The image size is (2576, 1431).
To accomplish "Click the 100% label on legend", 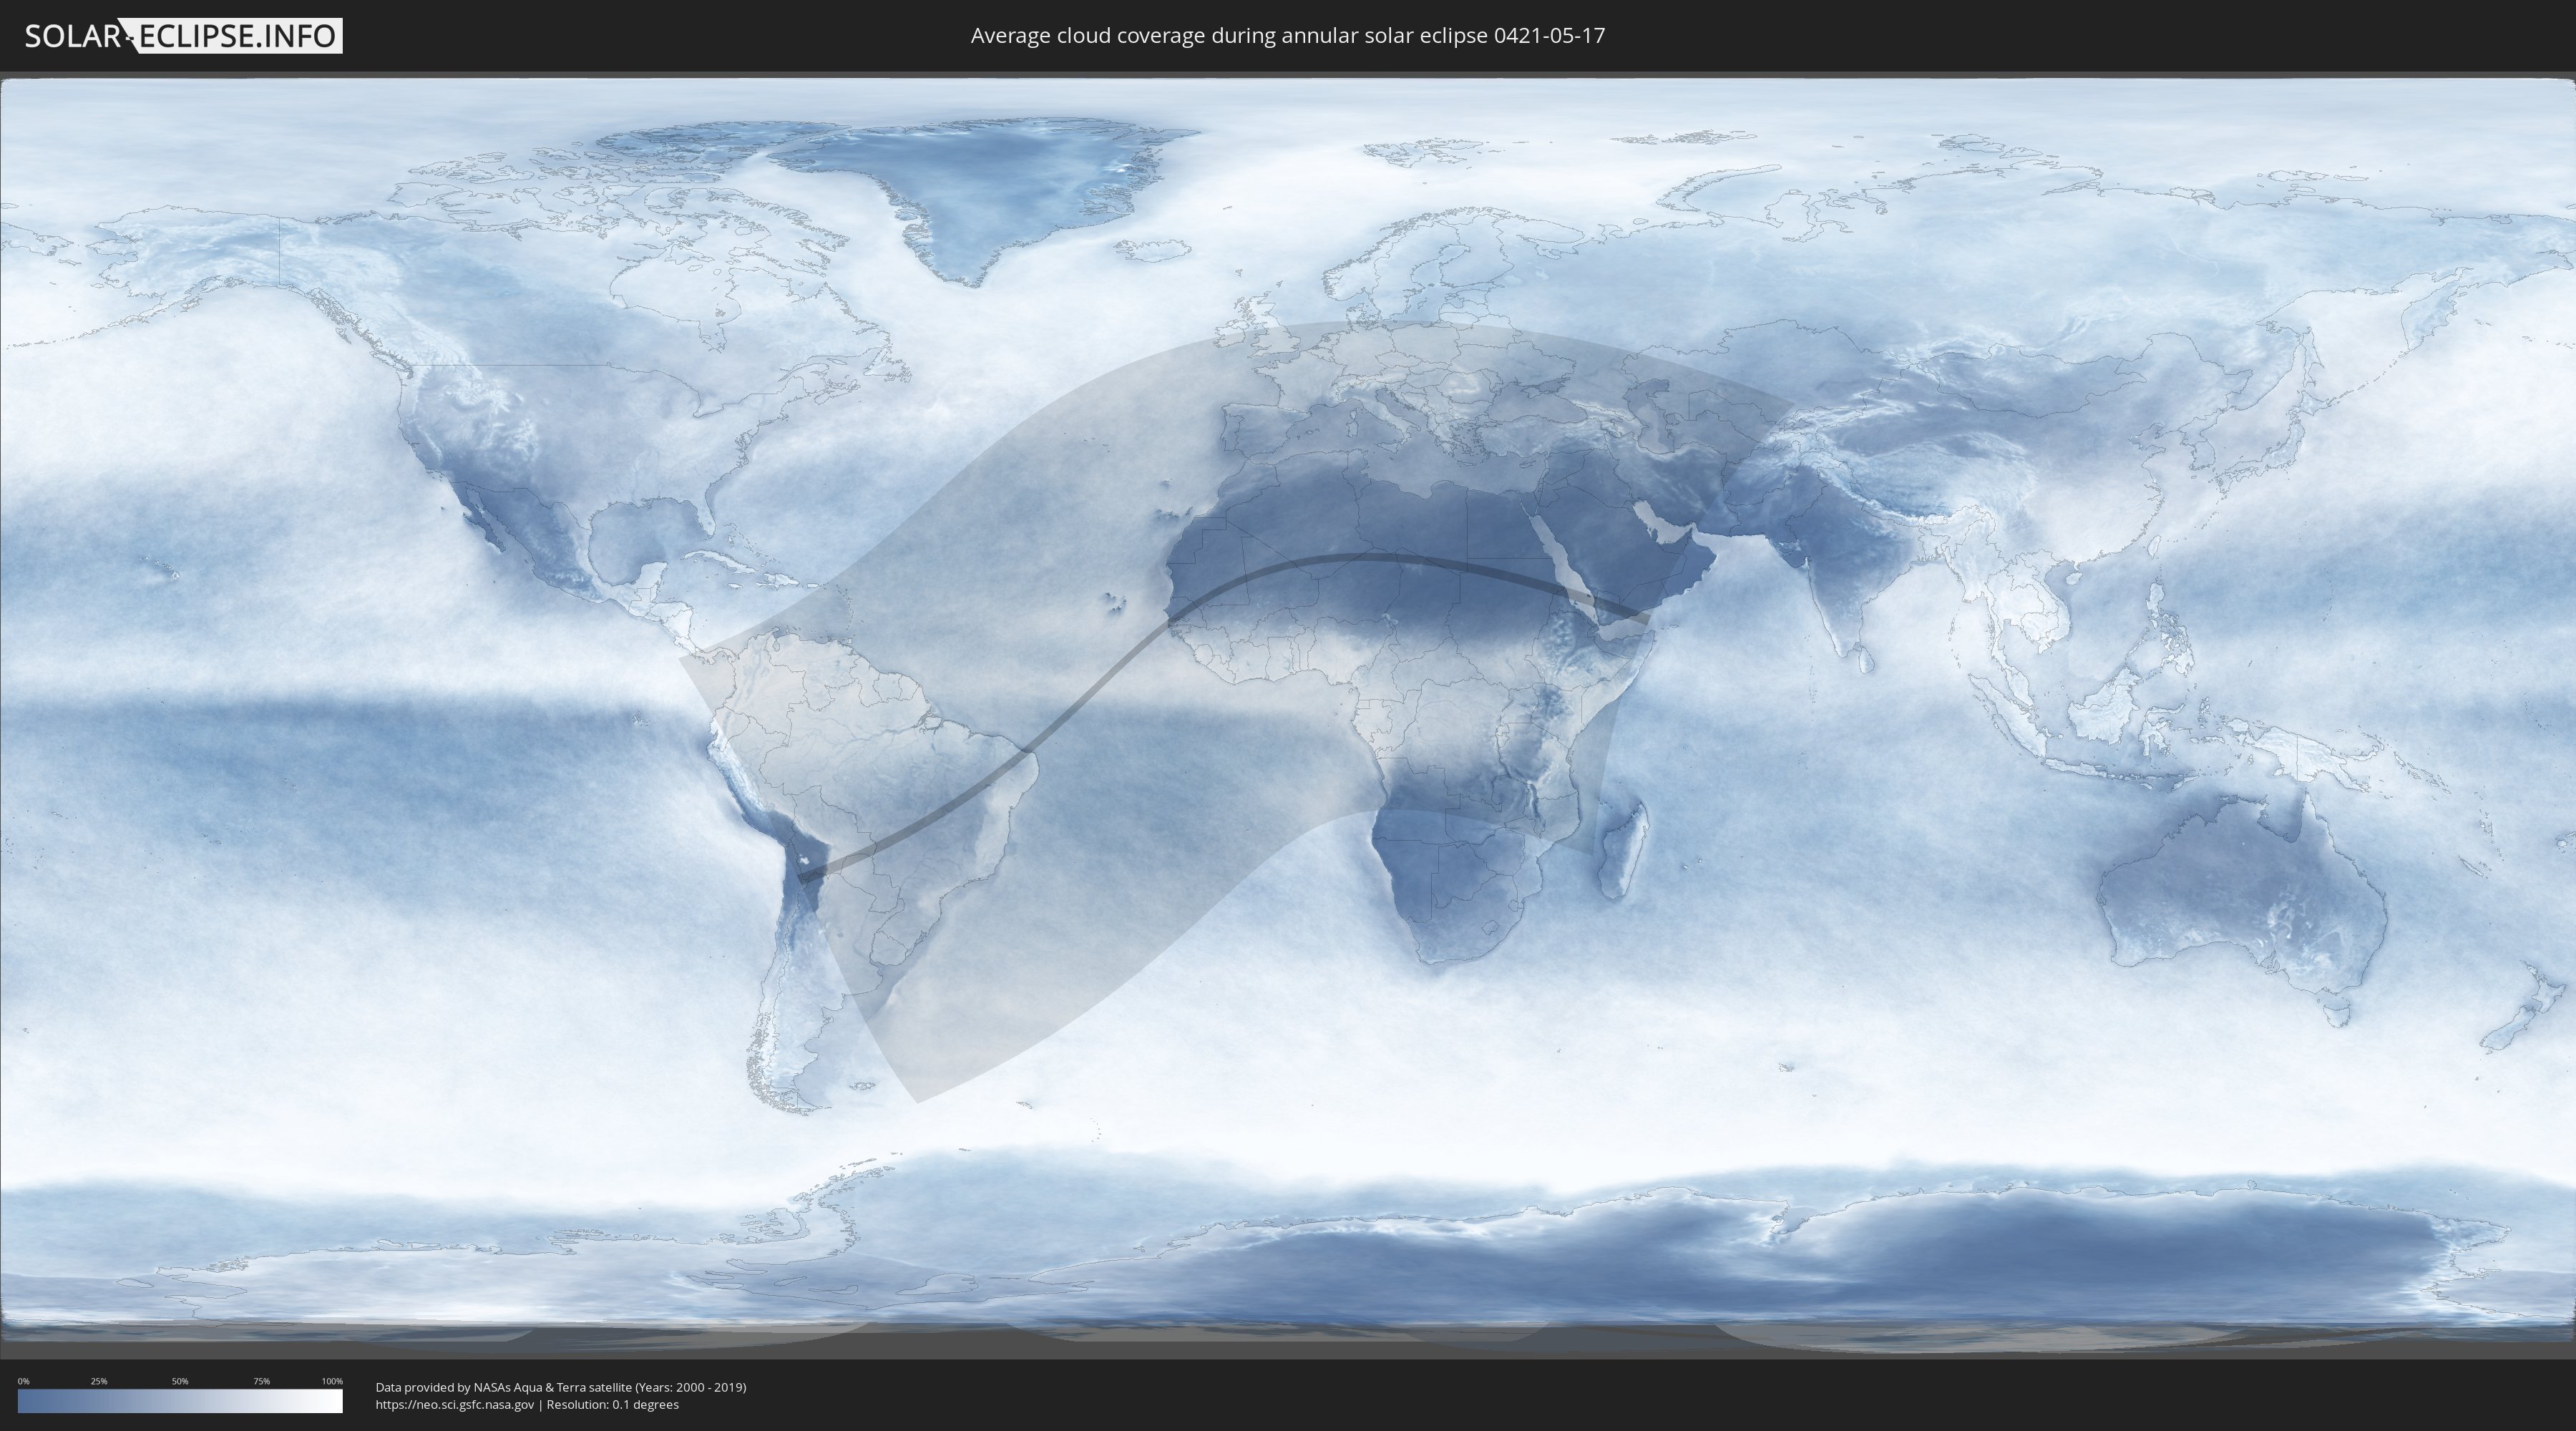I will pyautogui.click(x=332, y=1381).
